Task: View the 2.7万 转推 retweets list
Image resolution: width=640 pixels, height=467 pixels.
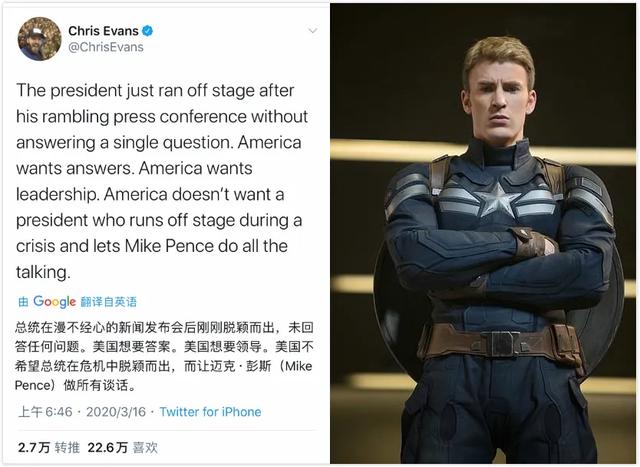Action: pos(49,447)
